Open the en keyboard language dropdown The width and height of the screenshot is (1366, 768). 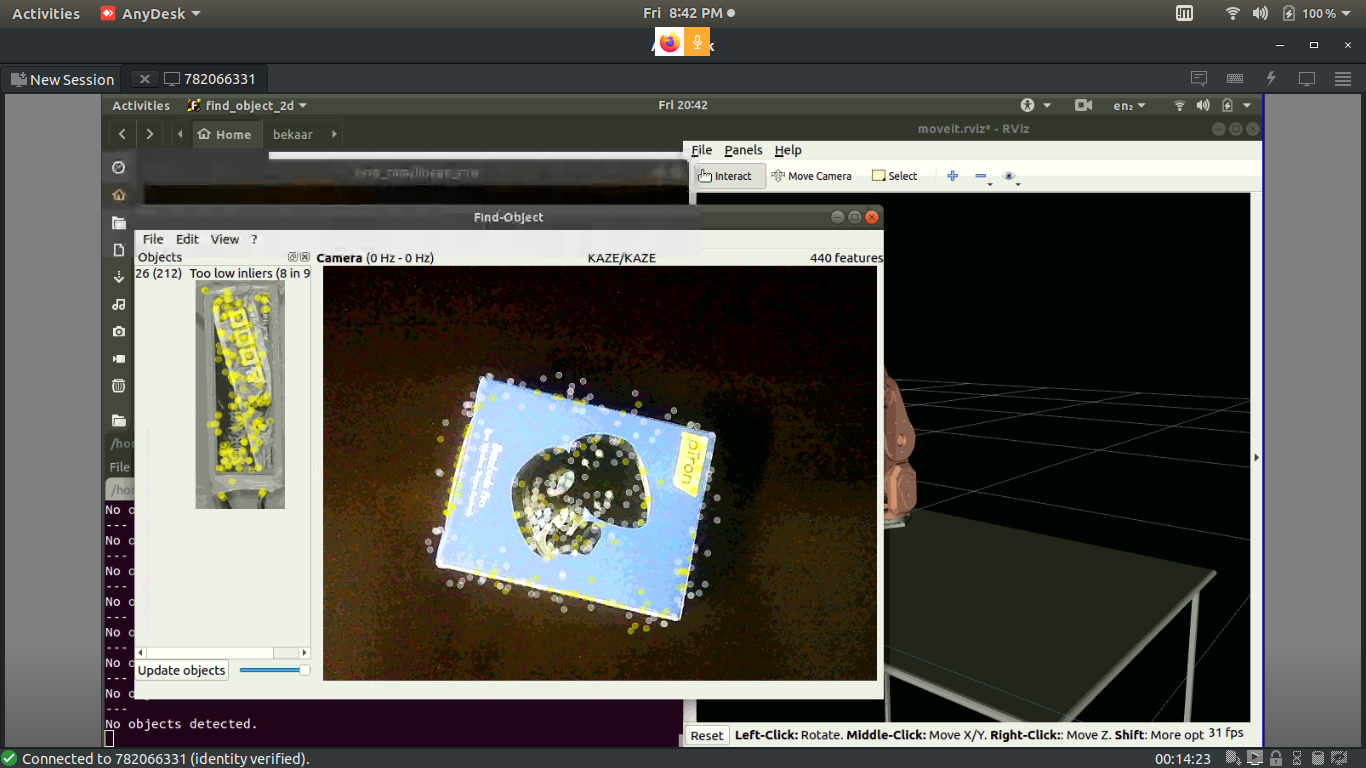1128,105
